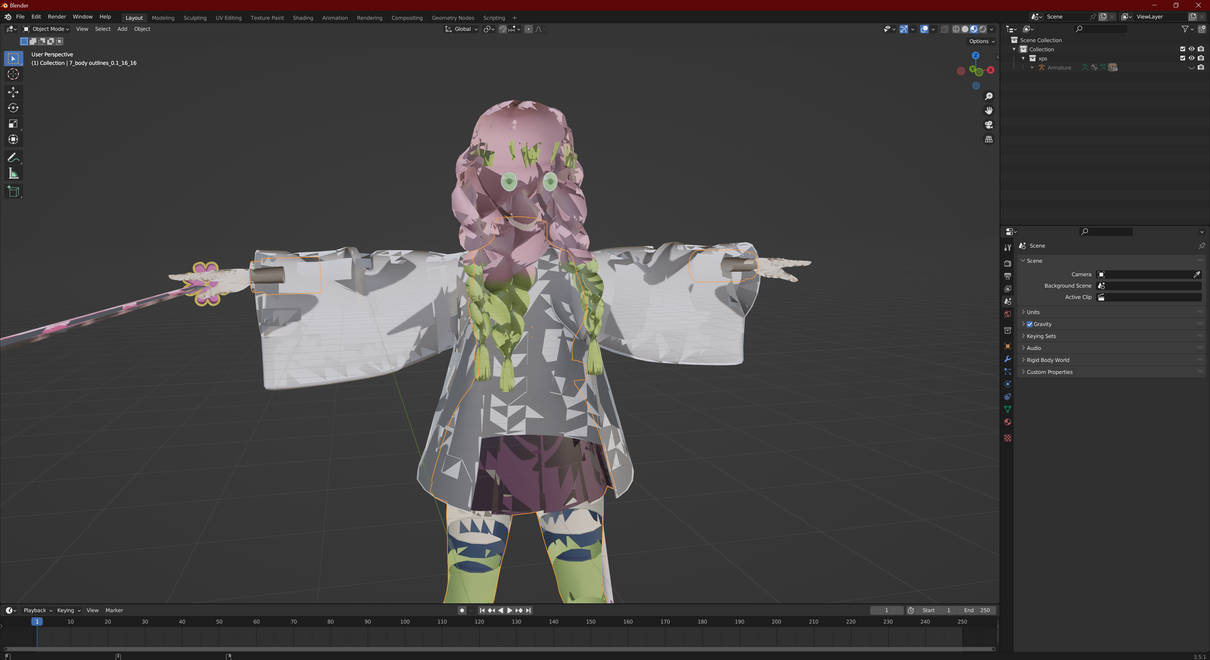
Task: Select the Move tool in toolbar
Action: pyautogui.click(x=13, y=91)
